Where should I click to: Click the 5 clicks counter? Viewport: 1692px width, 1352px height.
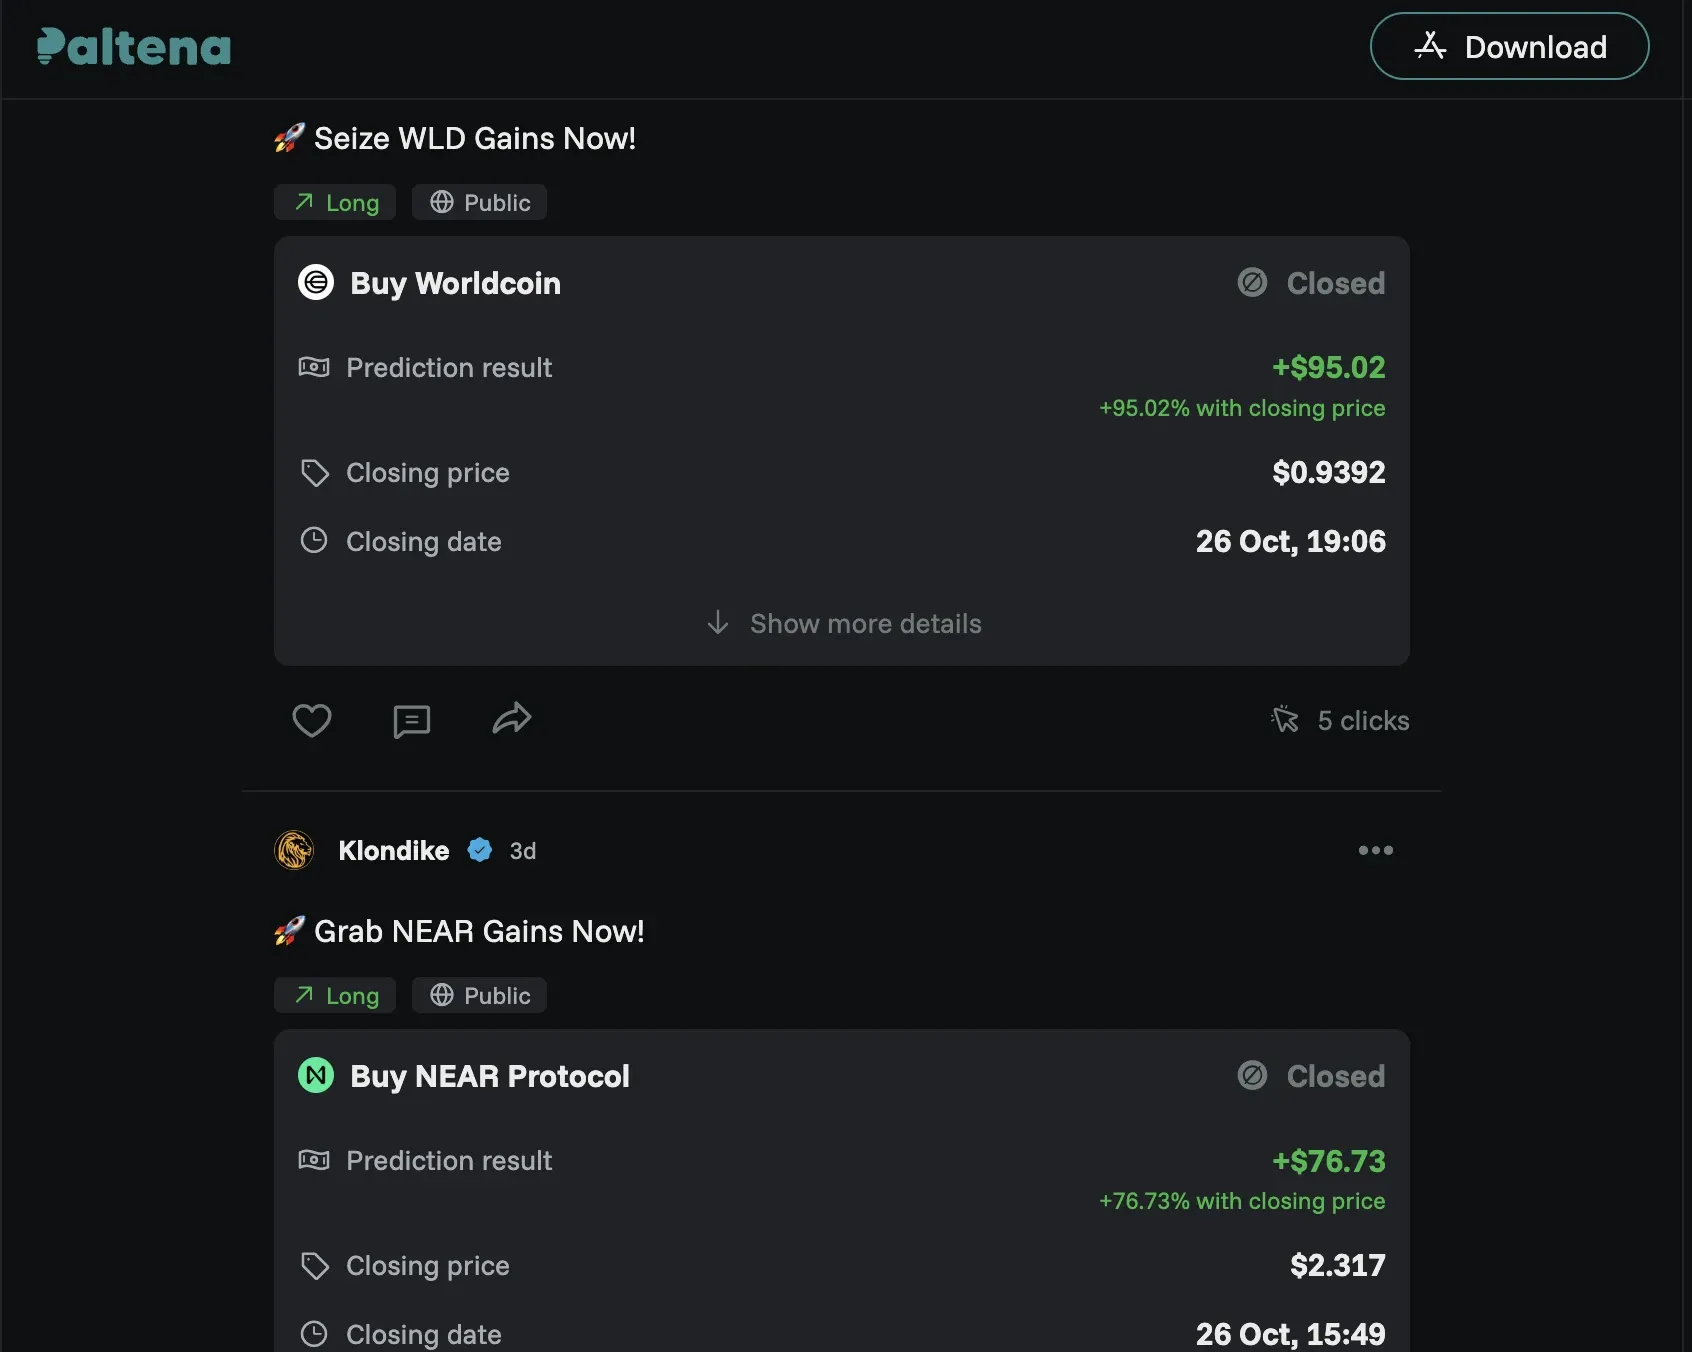coord(1340,720)
